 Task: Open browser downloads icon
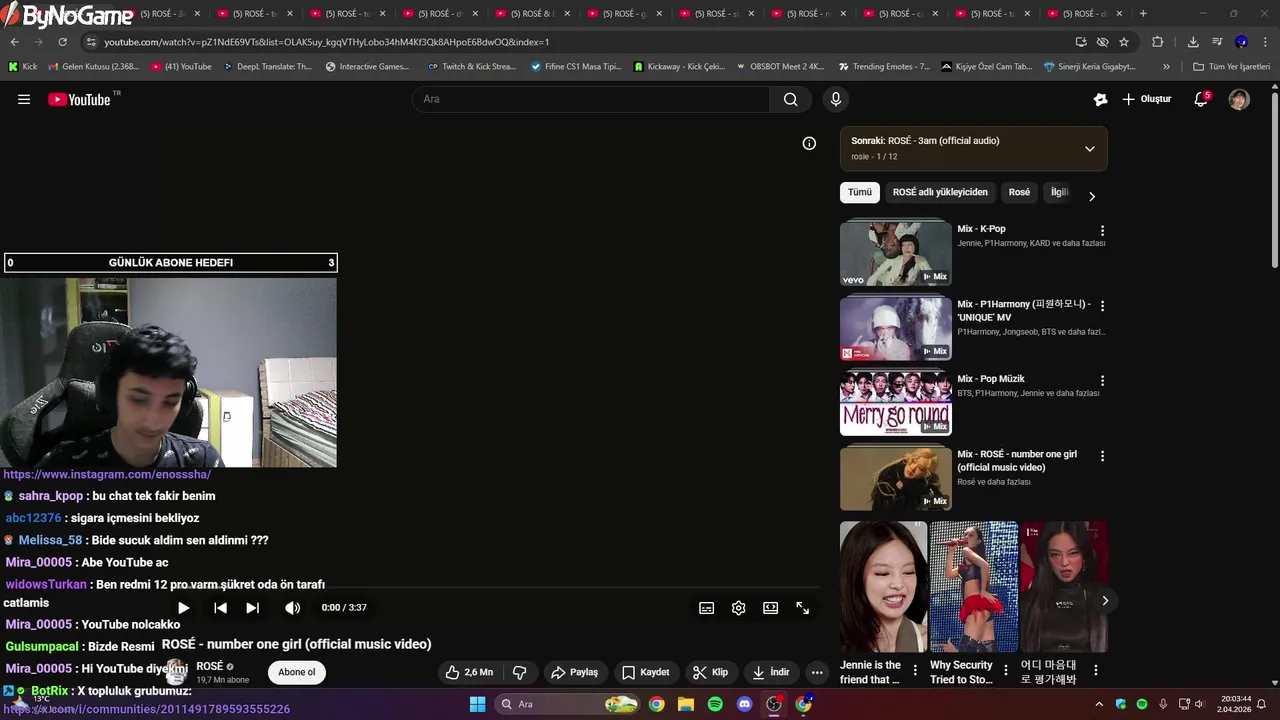pos(1193,42)
